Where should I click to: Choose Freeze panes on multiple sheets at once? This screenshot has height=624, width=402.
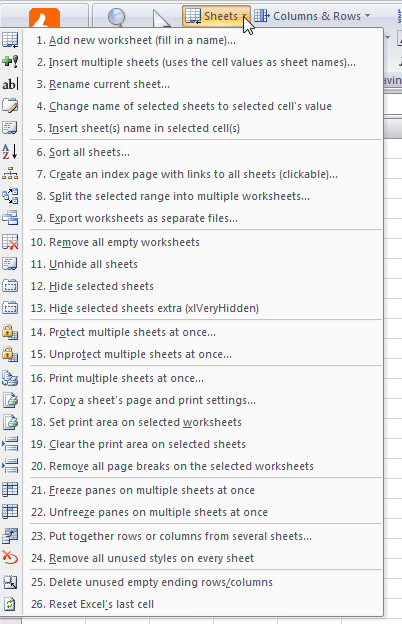click(203, 490)
